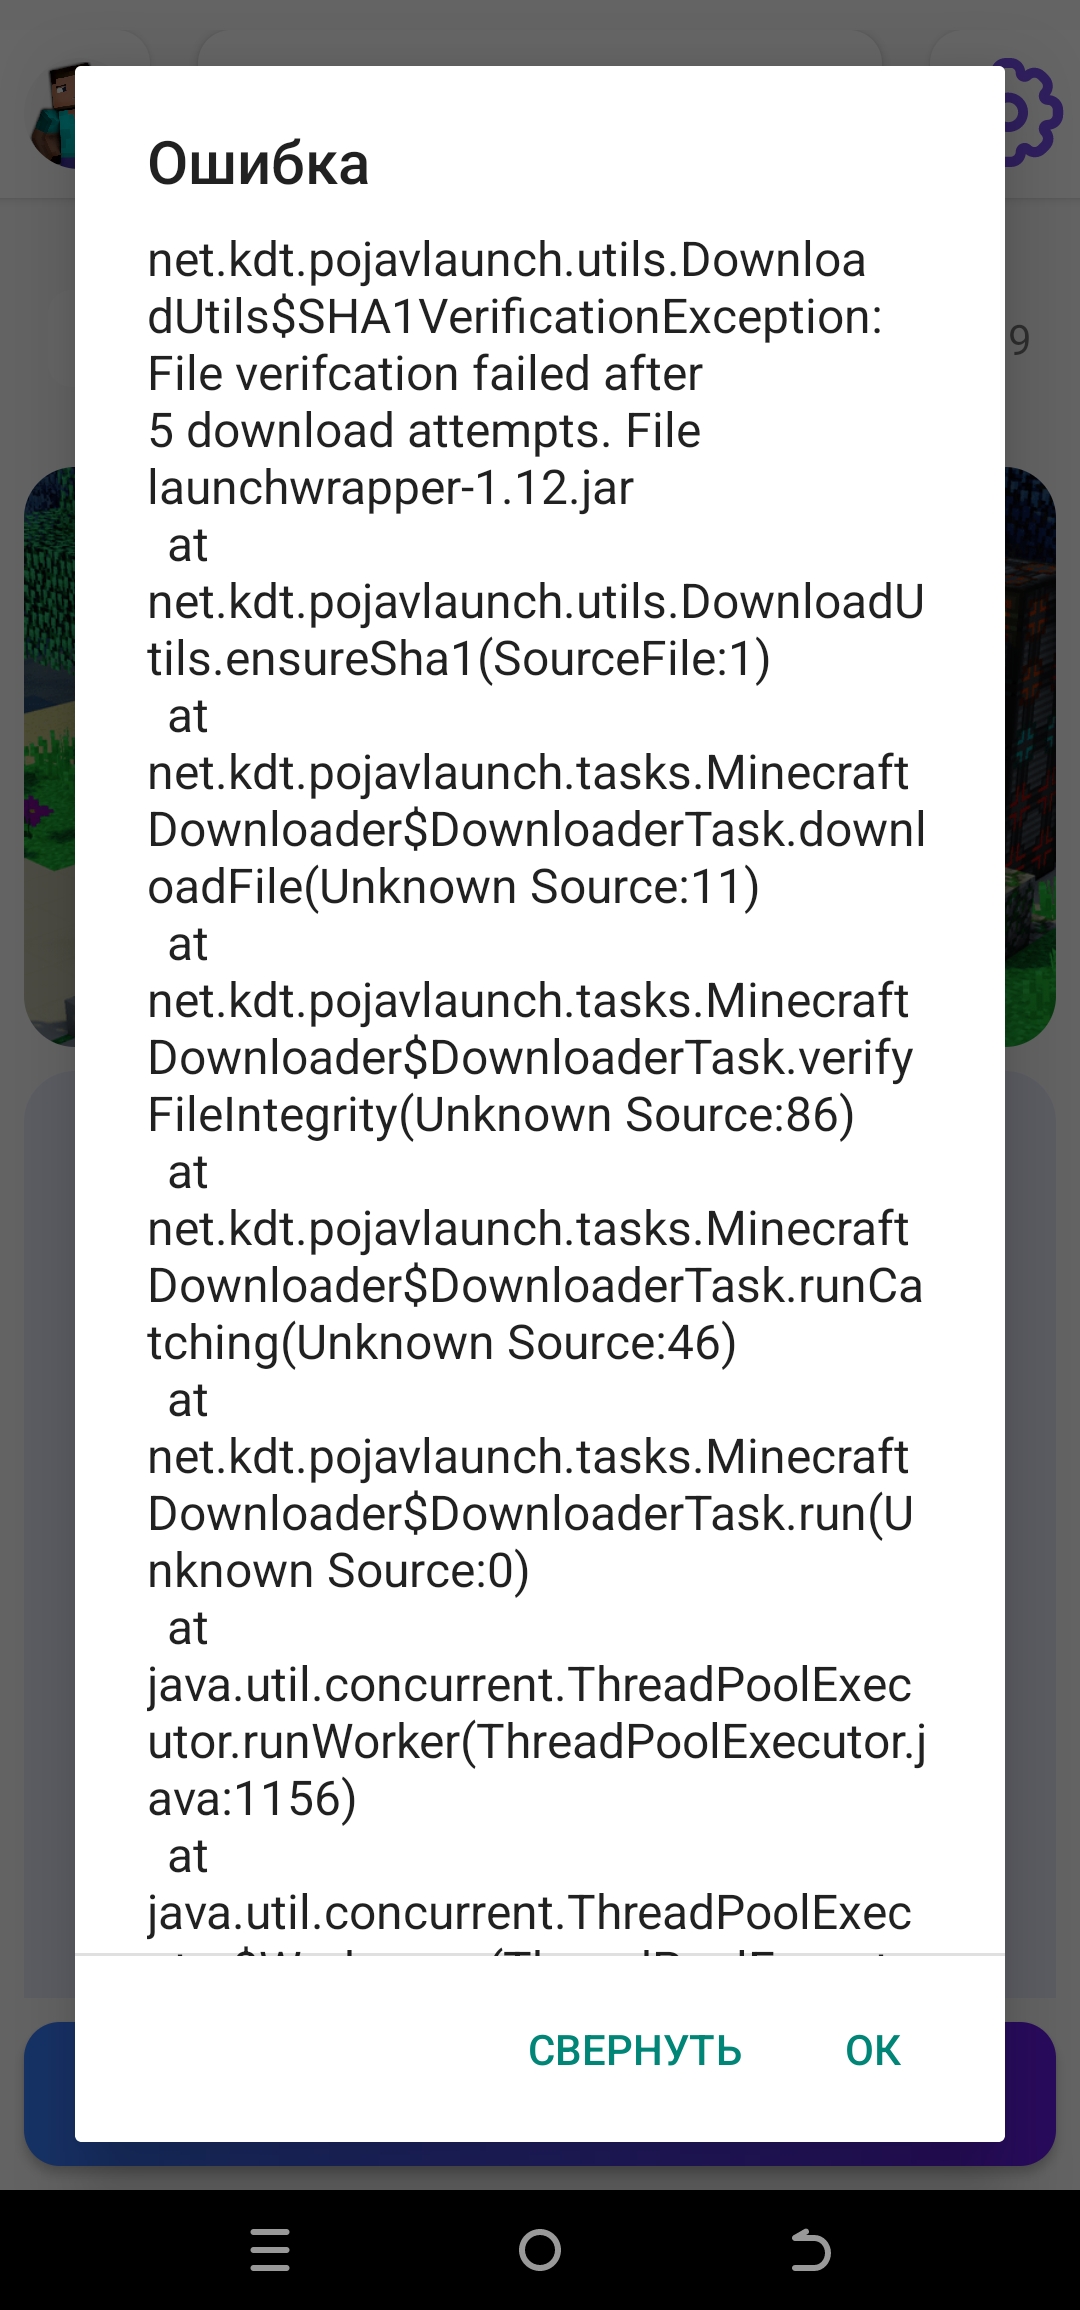This screenshot has width=1080, height=2310.
Task: Tap the Minecraft screenshot thumbnail on left edge
Action: pos(49,757)
